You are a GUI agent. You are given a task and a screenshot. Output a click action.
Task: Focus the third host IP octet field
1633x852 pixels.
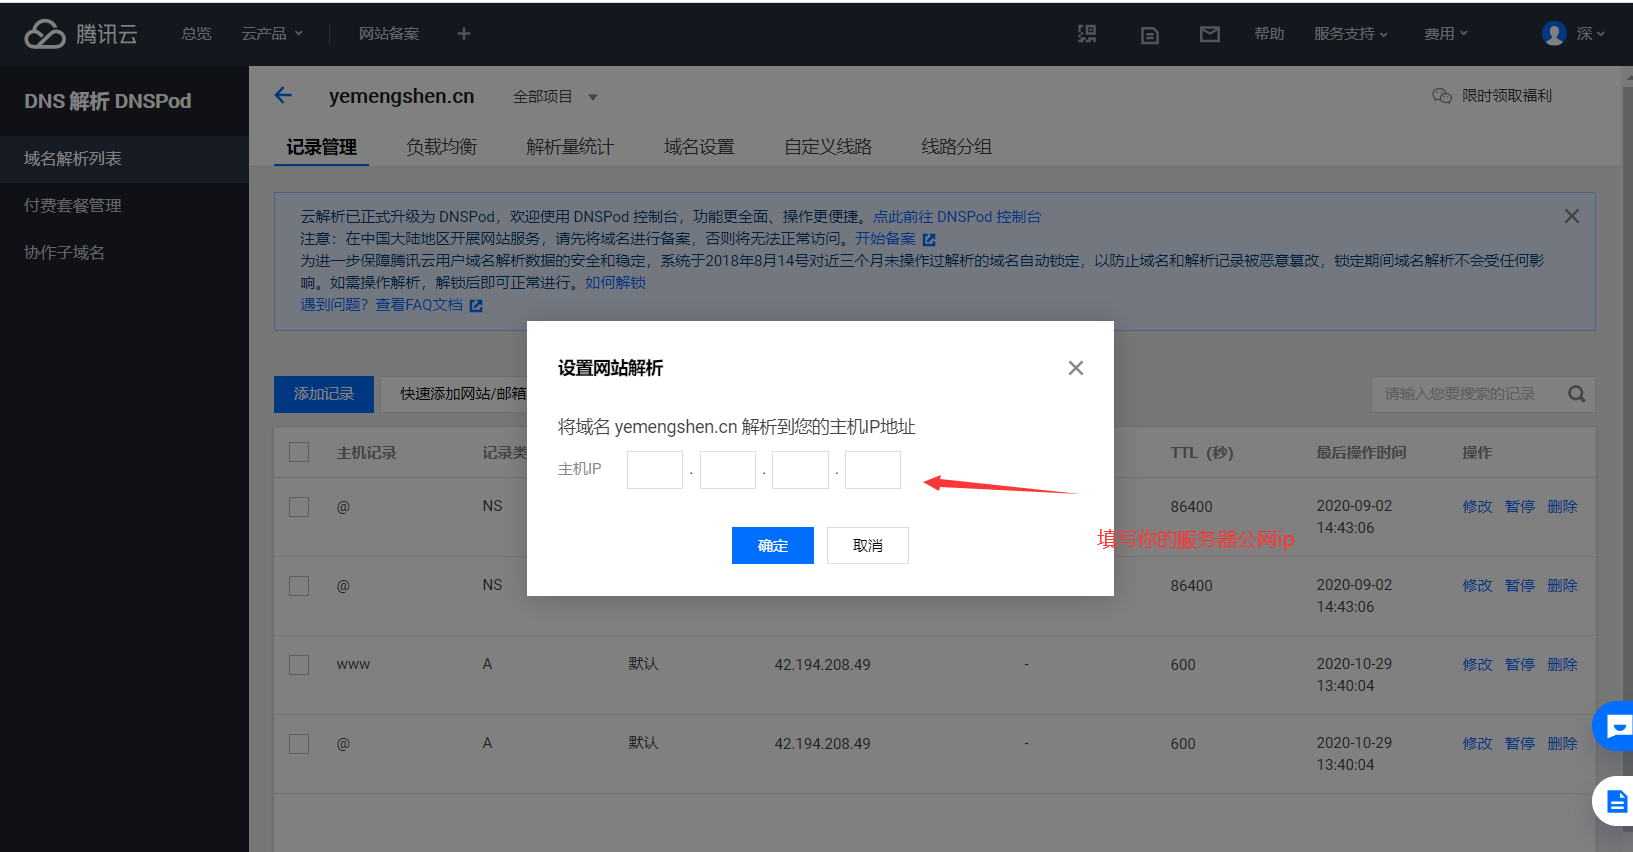tap(800, 470)
